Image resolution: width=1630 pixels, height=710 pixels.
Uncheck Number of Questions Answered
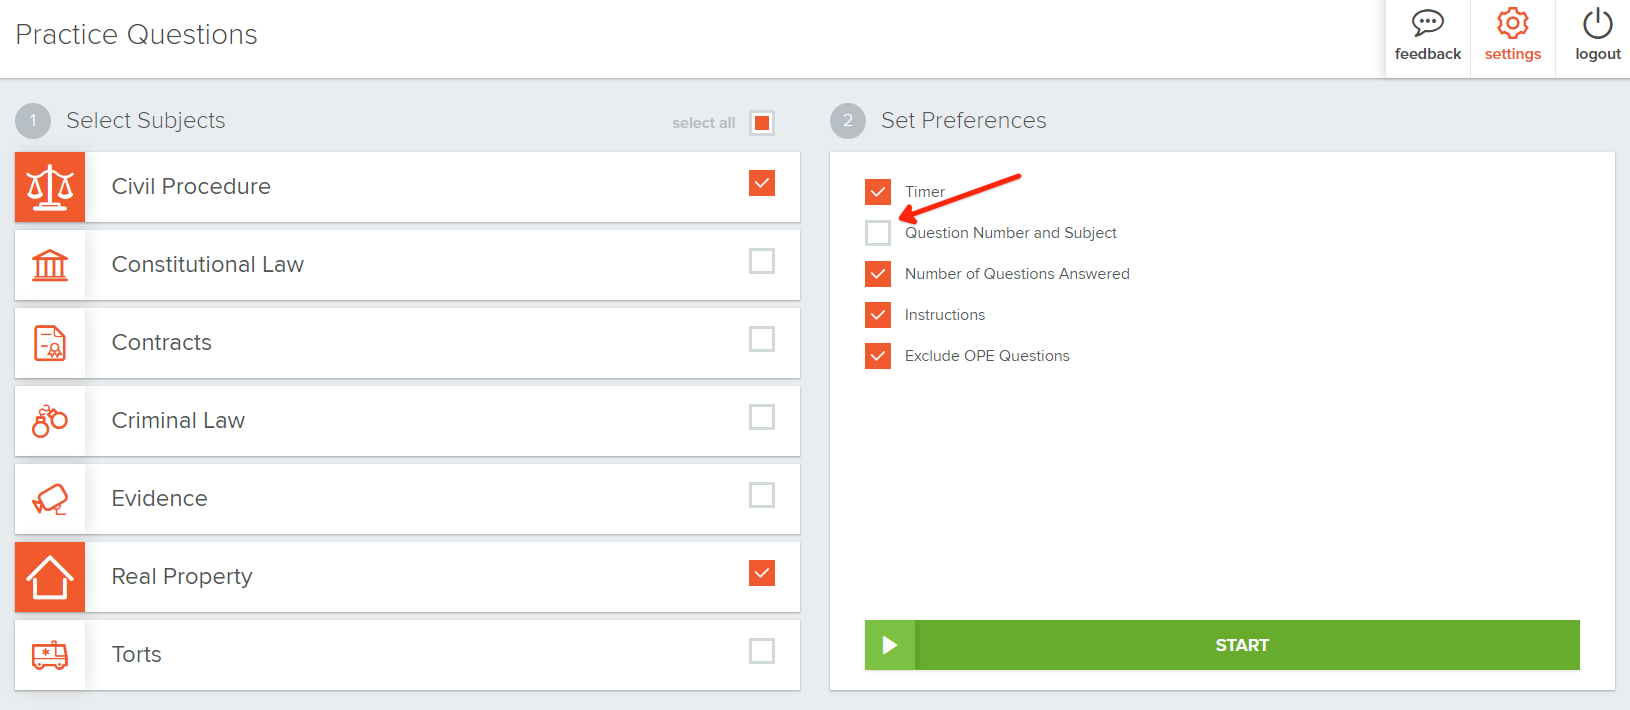click(x=878, y=274)
